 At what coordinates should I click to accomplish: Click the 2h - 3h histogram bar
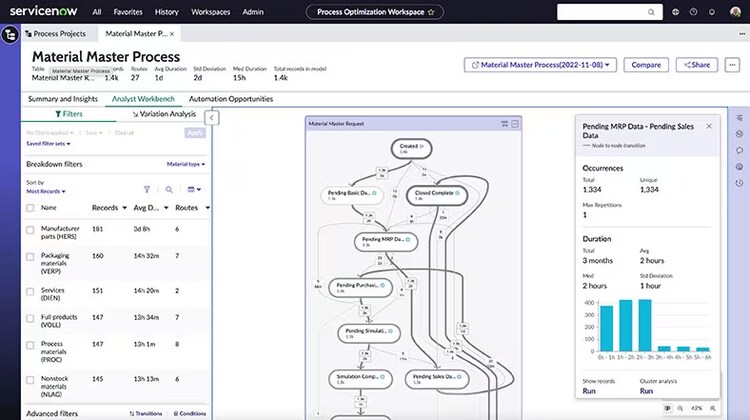645,325
